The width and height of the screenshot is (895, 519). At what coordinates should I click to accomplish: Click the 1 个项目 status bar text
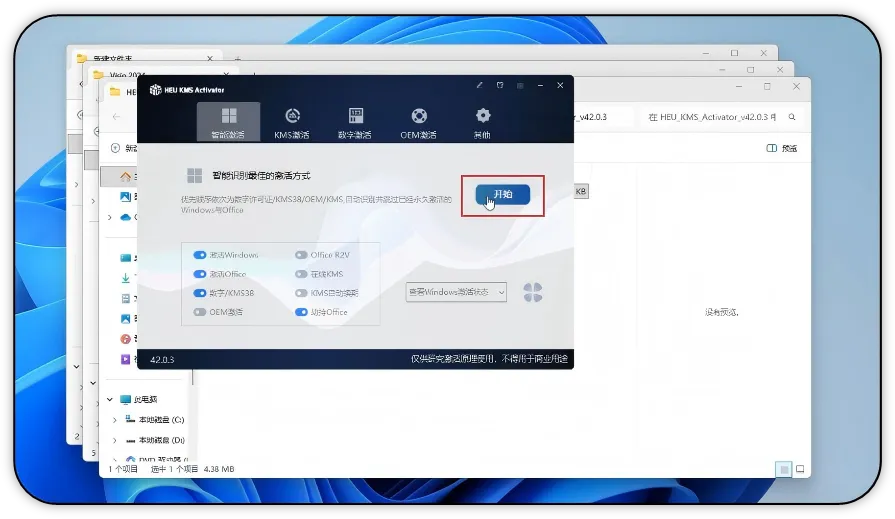(x=123, y=469)
